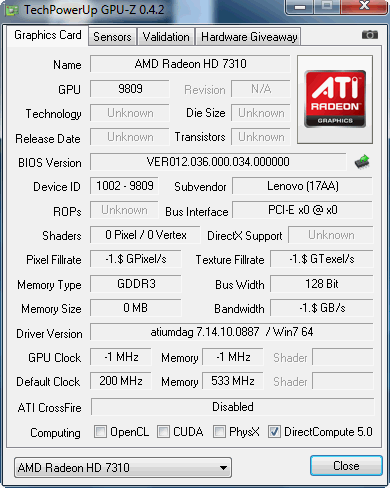Click the BIOS save chip icon

click(x=362, y=162)
